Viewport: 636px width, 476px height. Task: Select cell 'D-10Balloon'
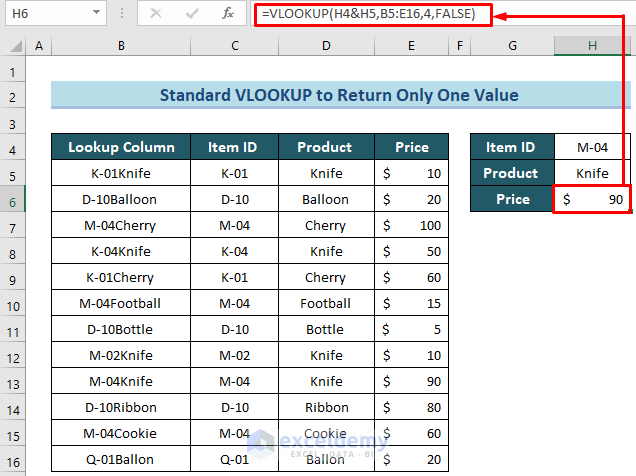click(x=121, y=199)
